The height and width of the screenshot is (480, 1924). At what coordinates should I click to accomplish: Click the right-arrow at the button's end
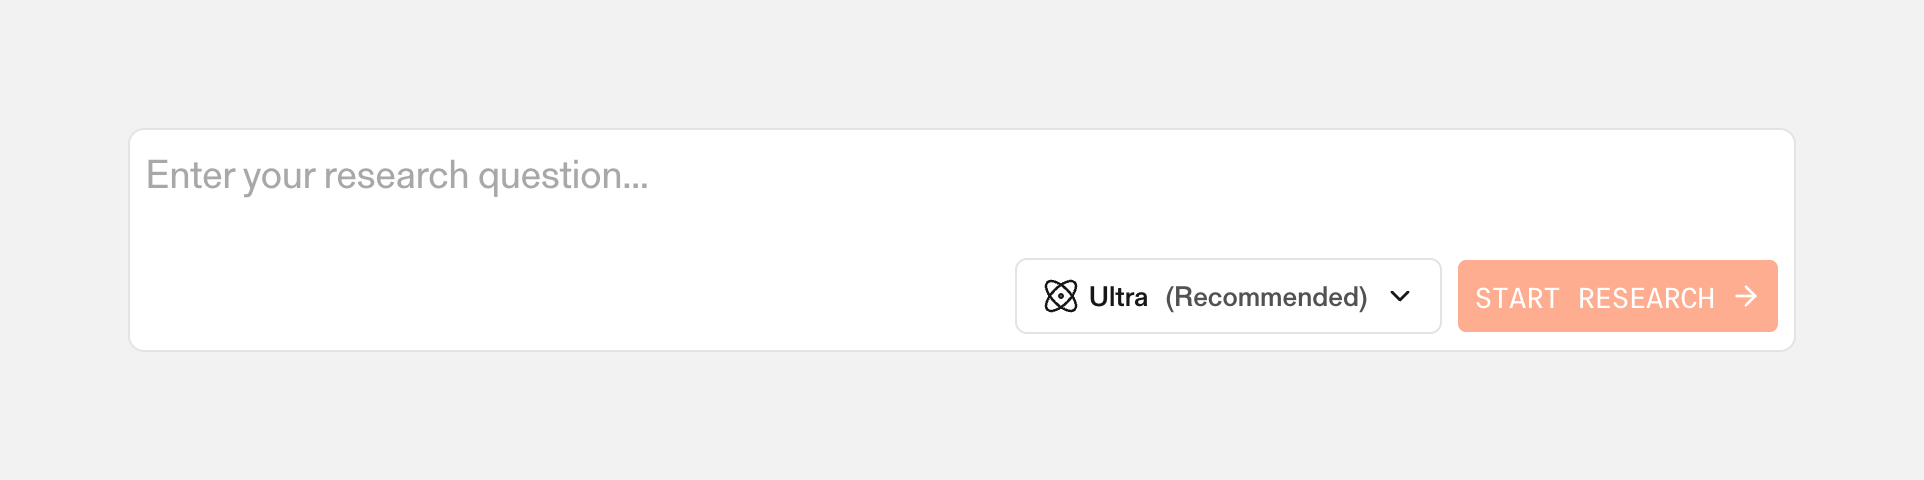pos(1746,296)
